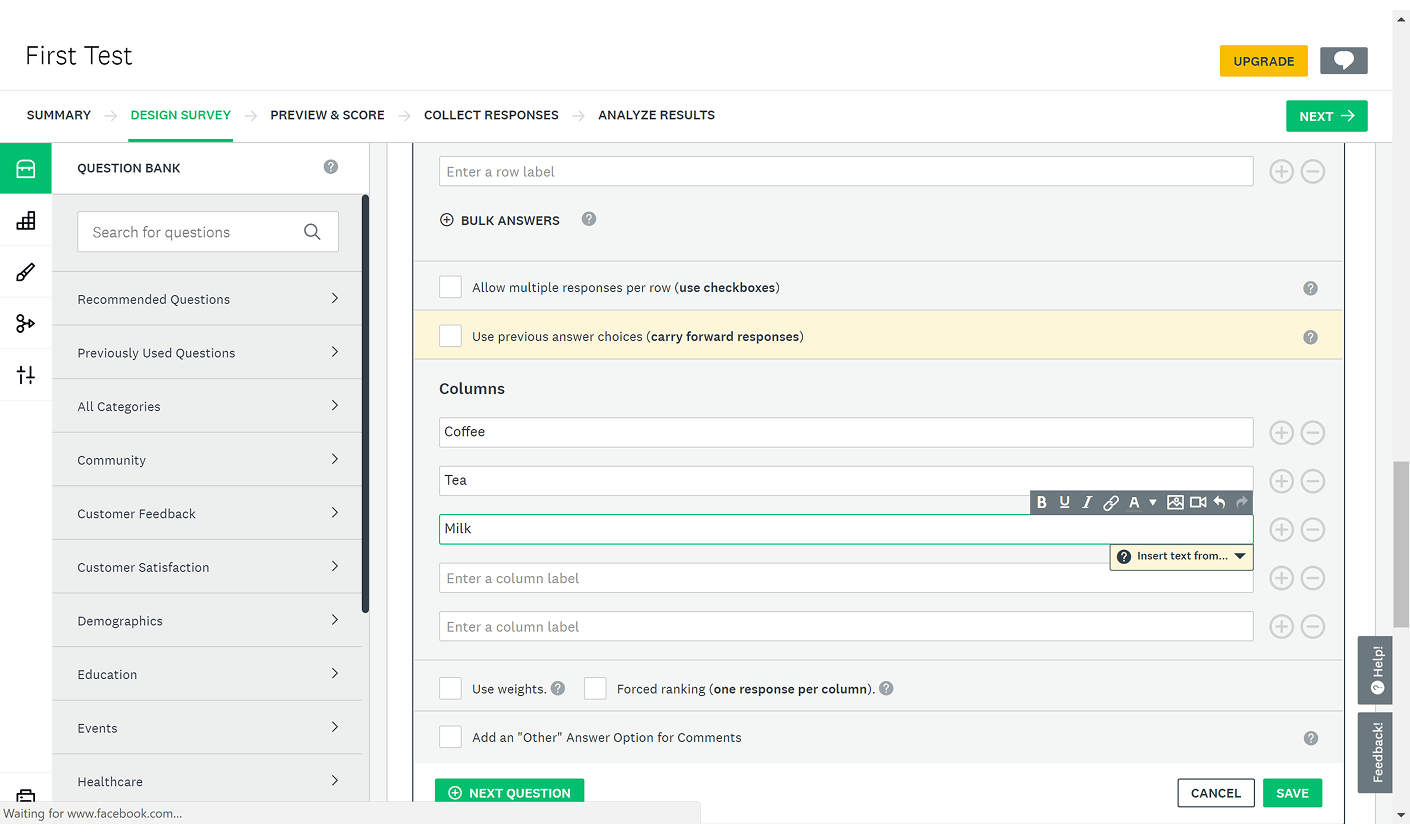Insert a video into the answer
1410x834 pixels.
coord(1199,502)
